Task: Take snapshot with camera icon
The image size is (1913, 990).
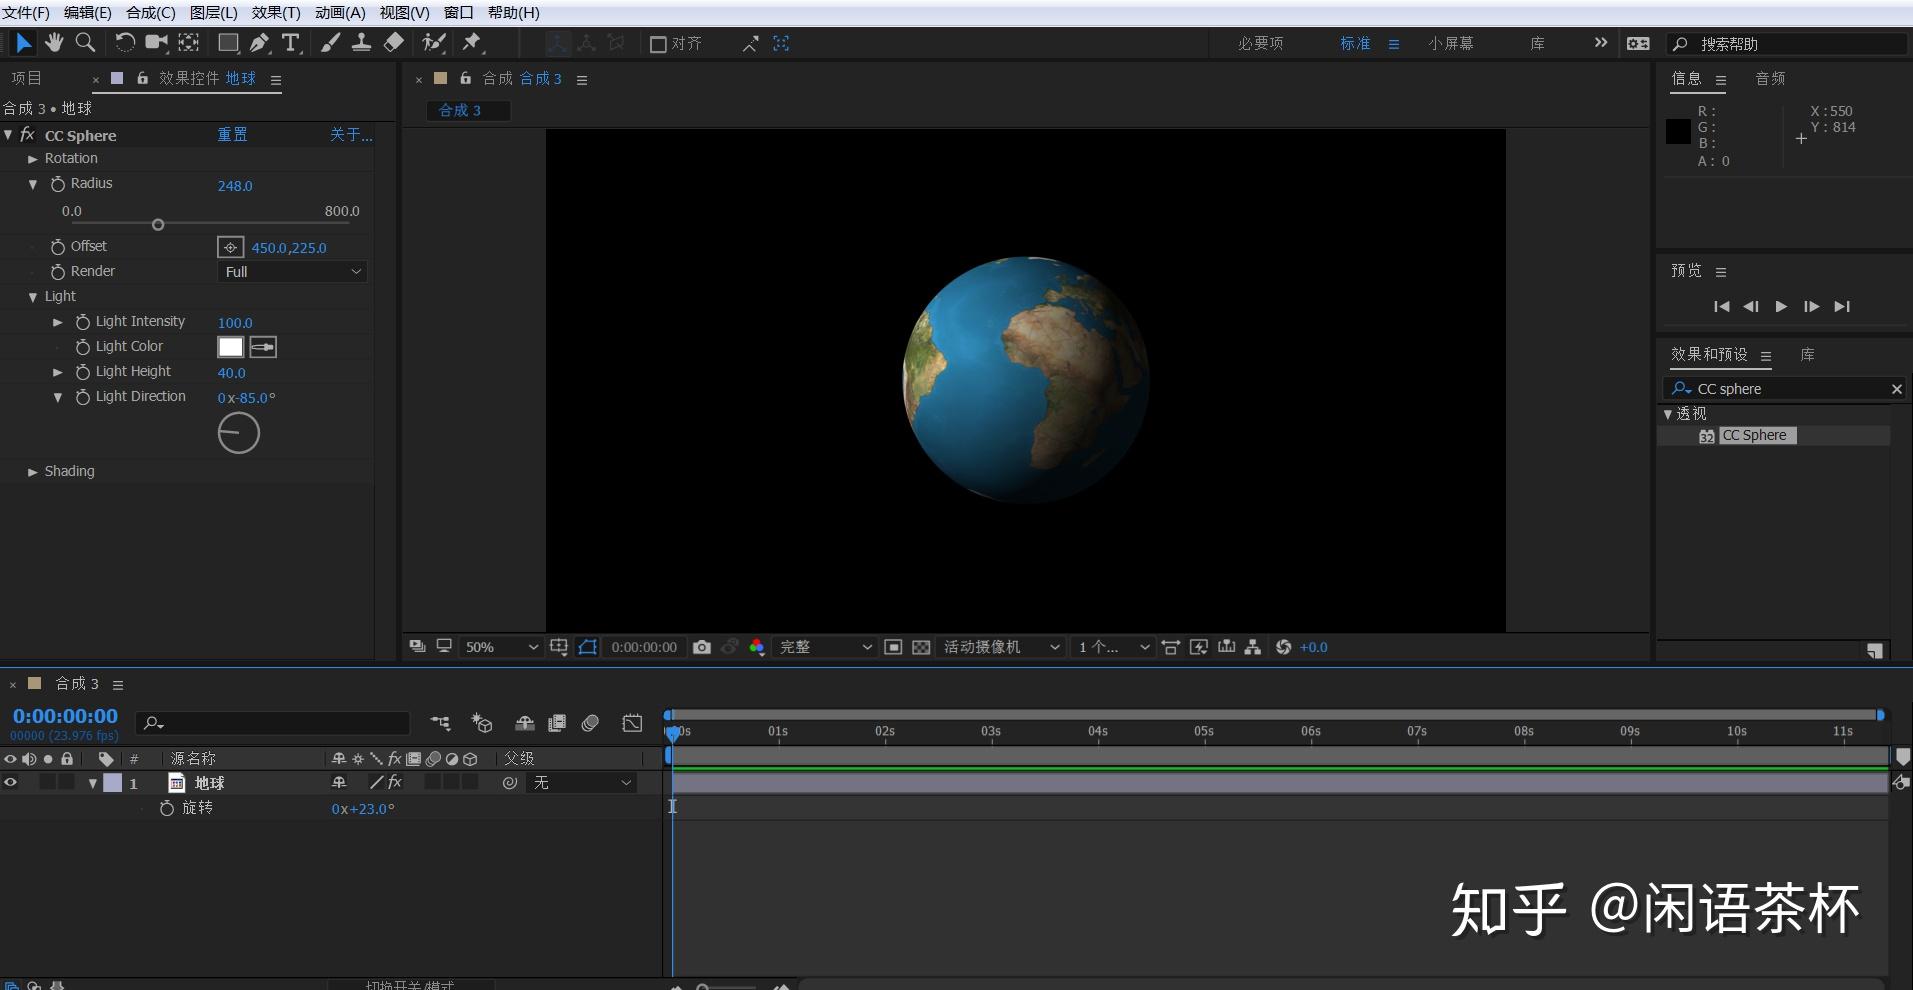Action: 702,648
